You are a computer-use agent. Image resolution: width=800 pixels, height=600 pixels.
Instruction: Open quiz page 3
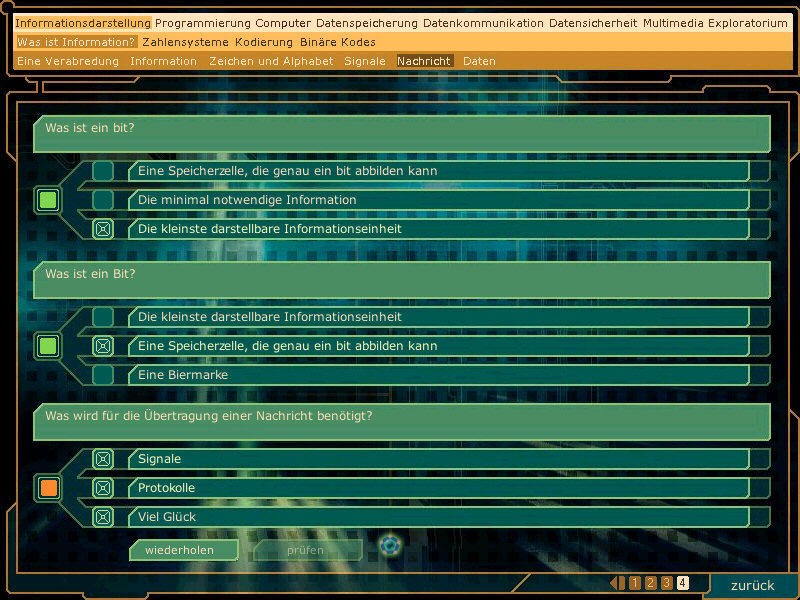666,583
